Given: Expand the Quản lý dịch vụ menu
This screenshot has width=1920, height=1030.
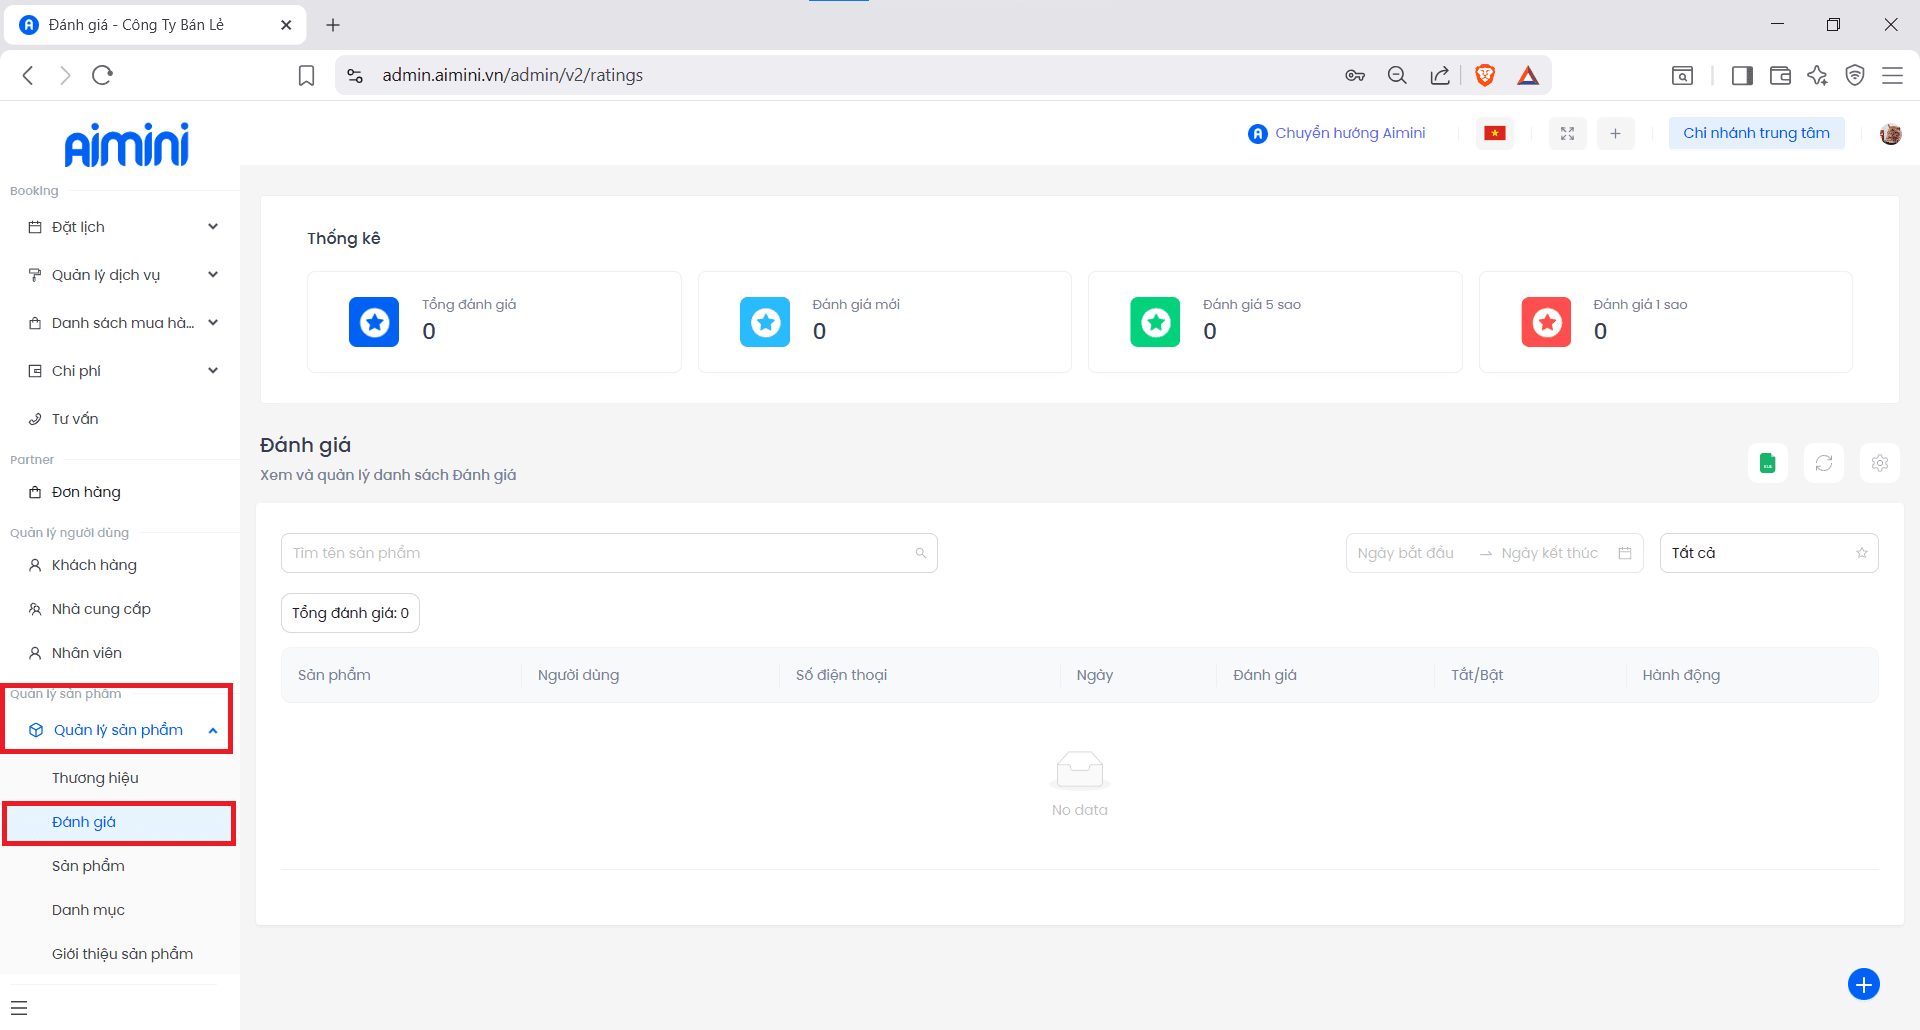Looking at the screenshot, I should pos(120,275).
